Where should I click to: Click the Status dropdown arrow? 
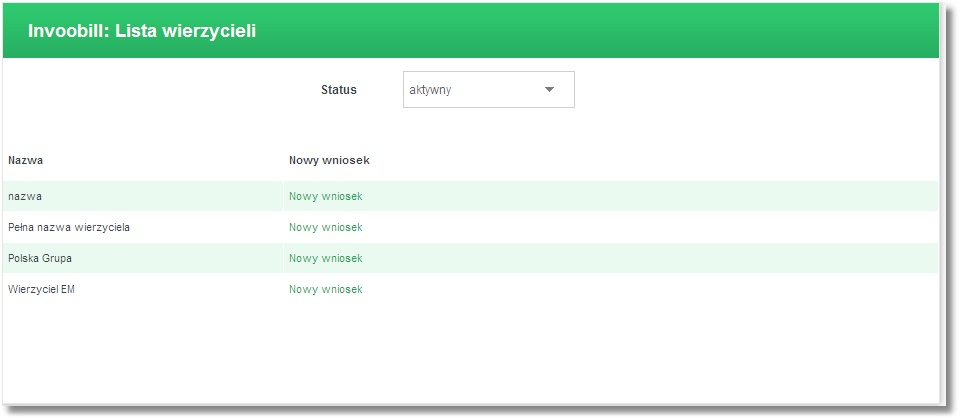tap(549, 89)
